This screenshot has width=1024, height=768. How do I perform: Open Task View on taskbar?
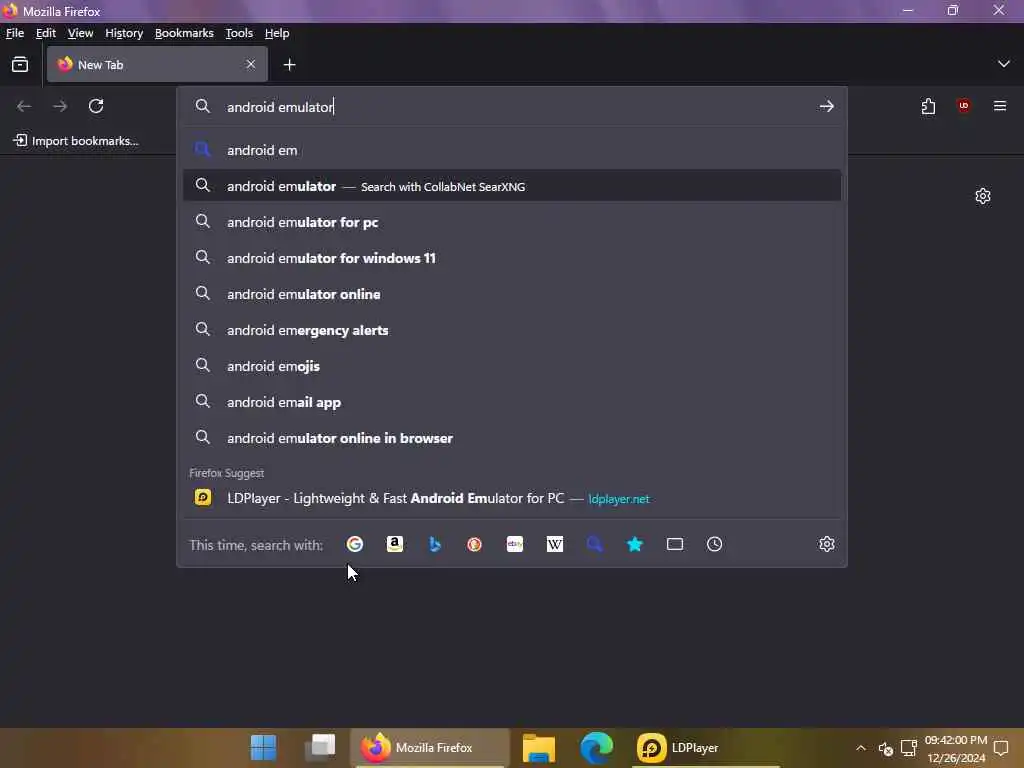coord(320,748)
